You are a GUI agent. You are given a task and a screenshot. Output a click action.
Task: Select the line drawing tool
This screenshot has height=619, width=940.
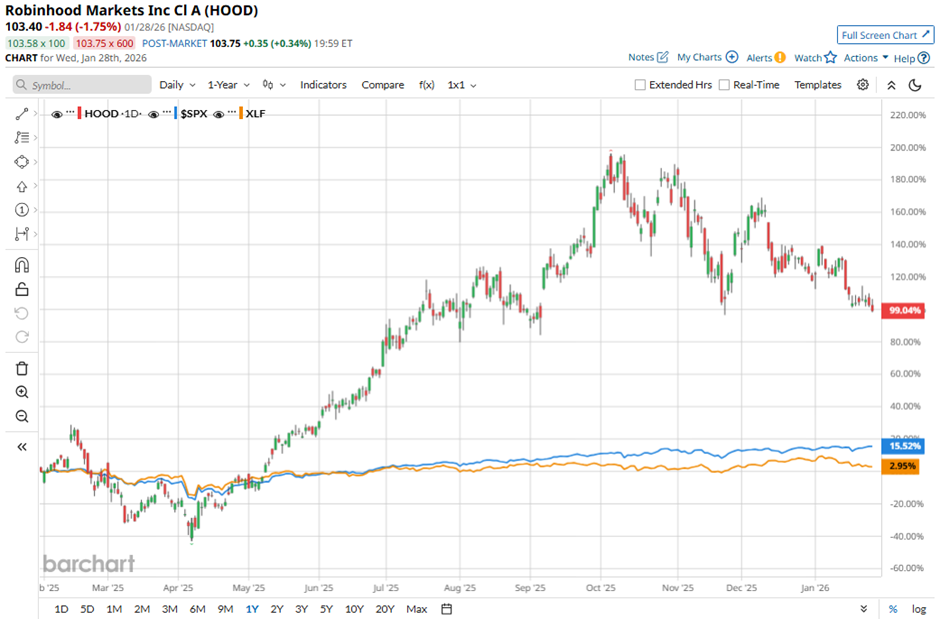click(21, 114)
